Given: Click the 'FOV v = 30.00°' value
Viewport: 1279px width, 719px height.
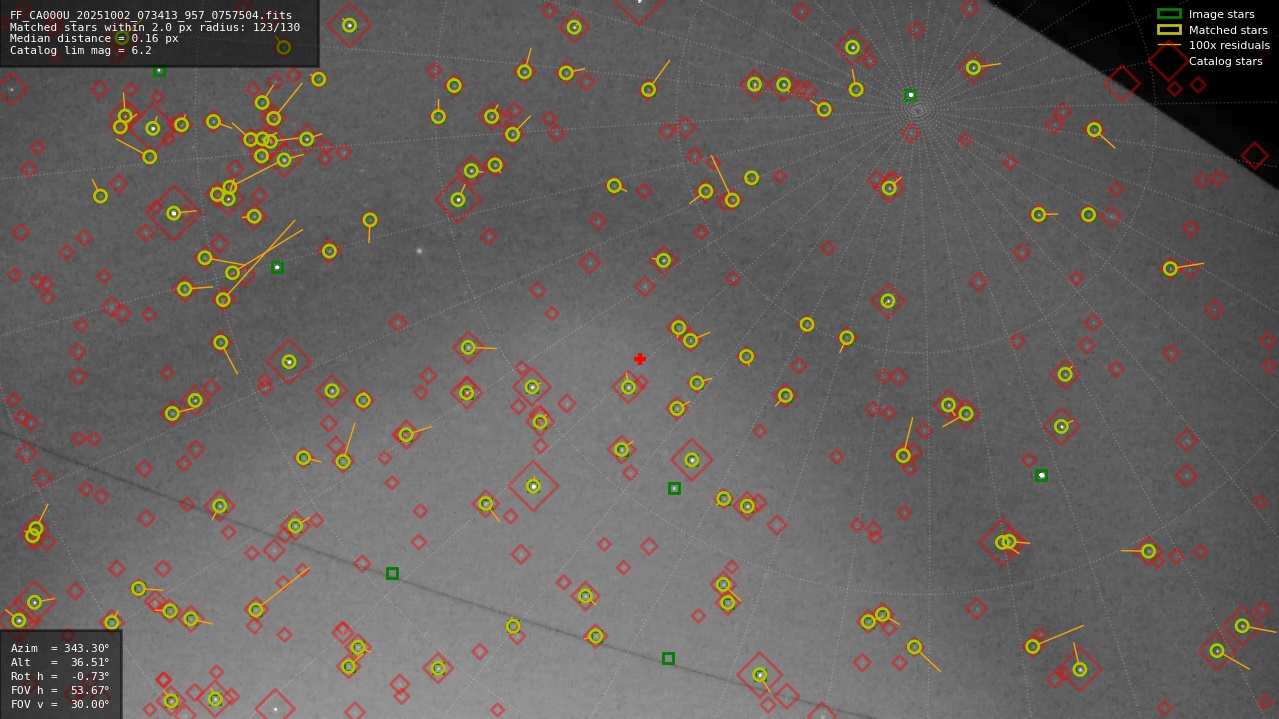Looking at the screenshot, I should (60, 704).
